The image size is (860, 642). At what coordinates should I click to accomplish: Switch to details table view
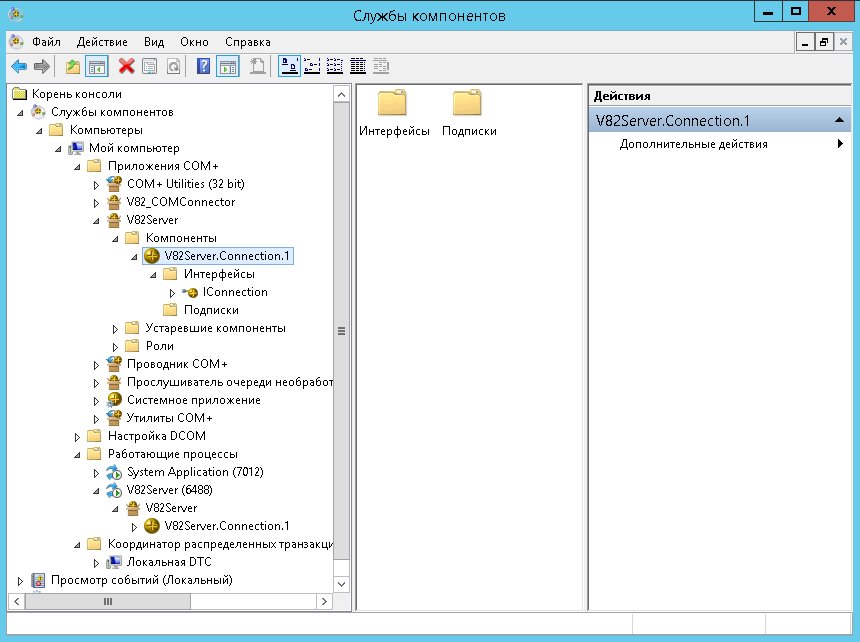[358, 67]
